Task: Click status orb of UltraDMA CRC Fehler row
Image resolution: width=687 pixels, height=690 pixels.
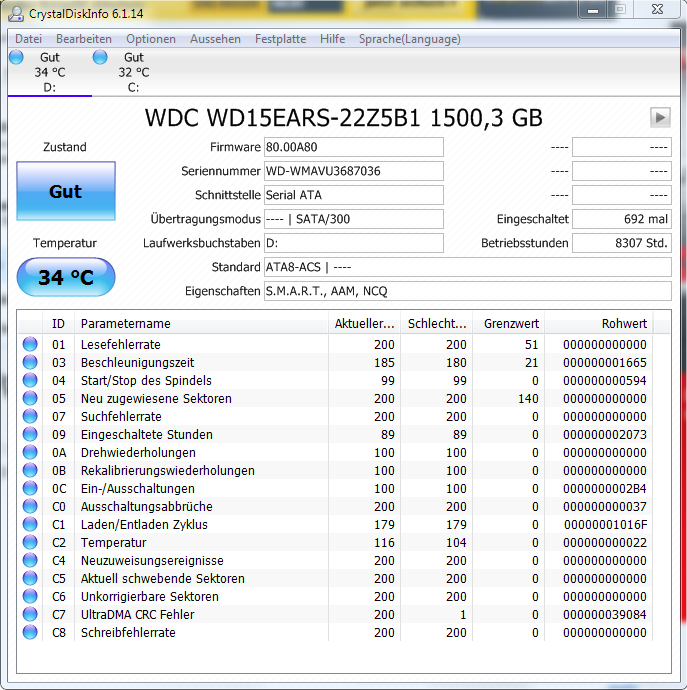Action: coord(30,614)
